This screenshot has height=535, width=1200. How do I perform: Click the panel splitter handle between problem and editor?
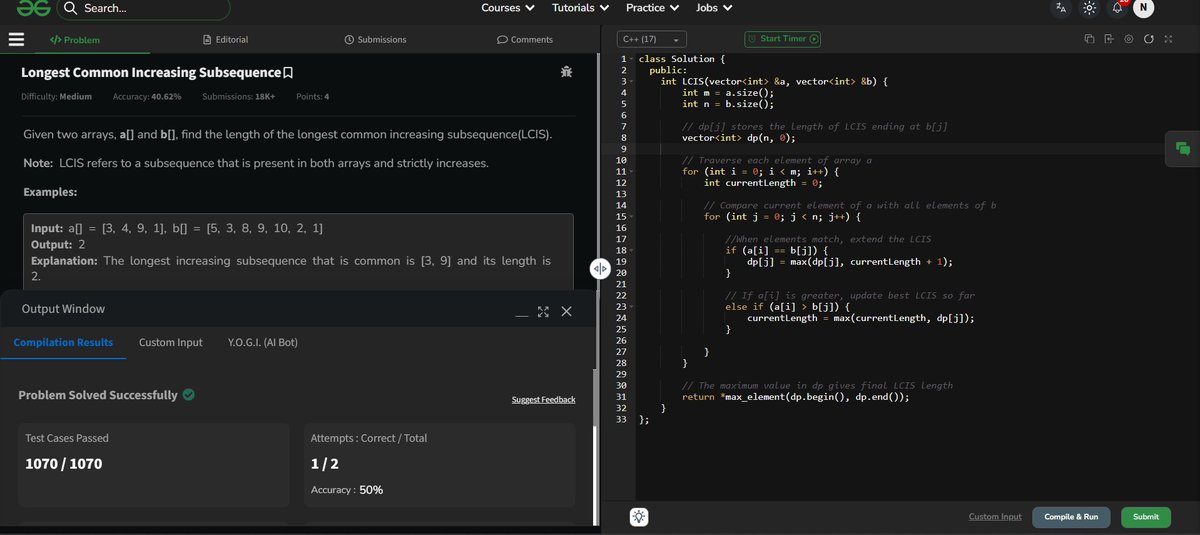600,268
